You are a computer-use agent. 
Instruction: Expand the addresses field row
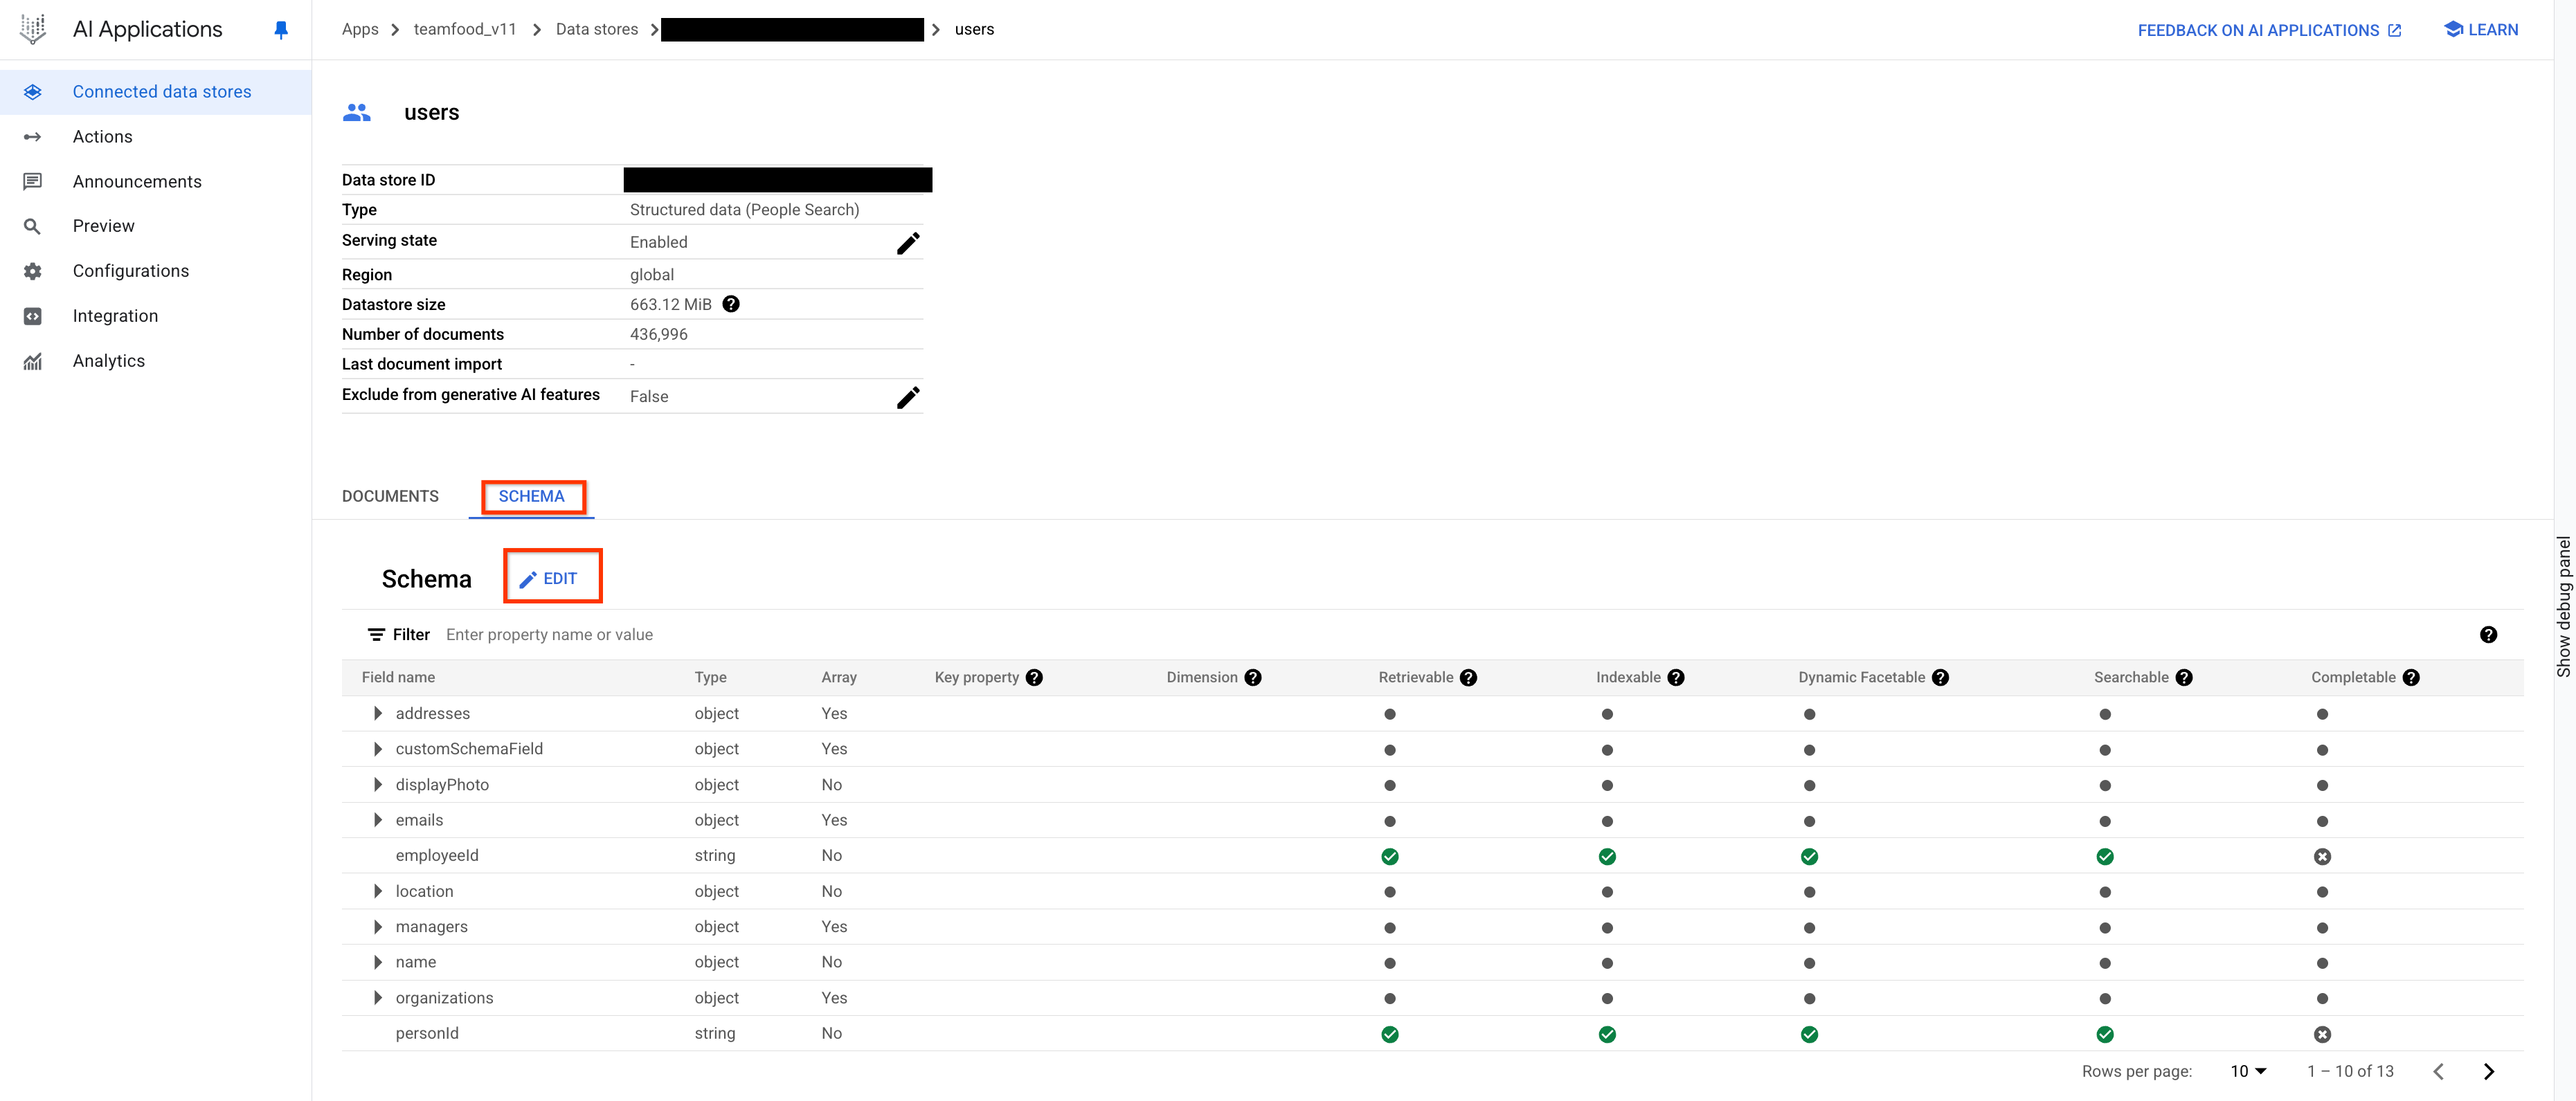tap(378, 714)
